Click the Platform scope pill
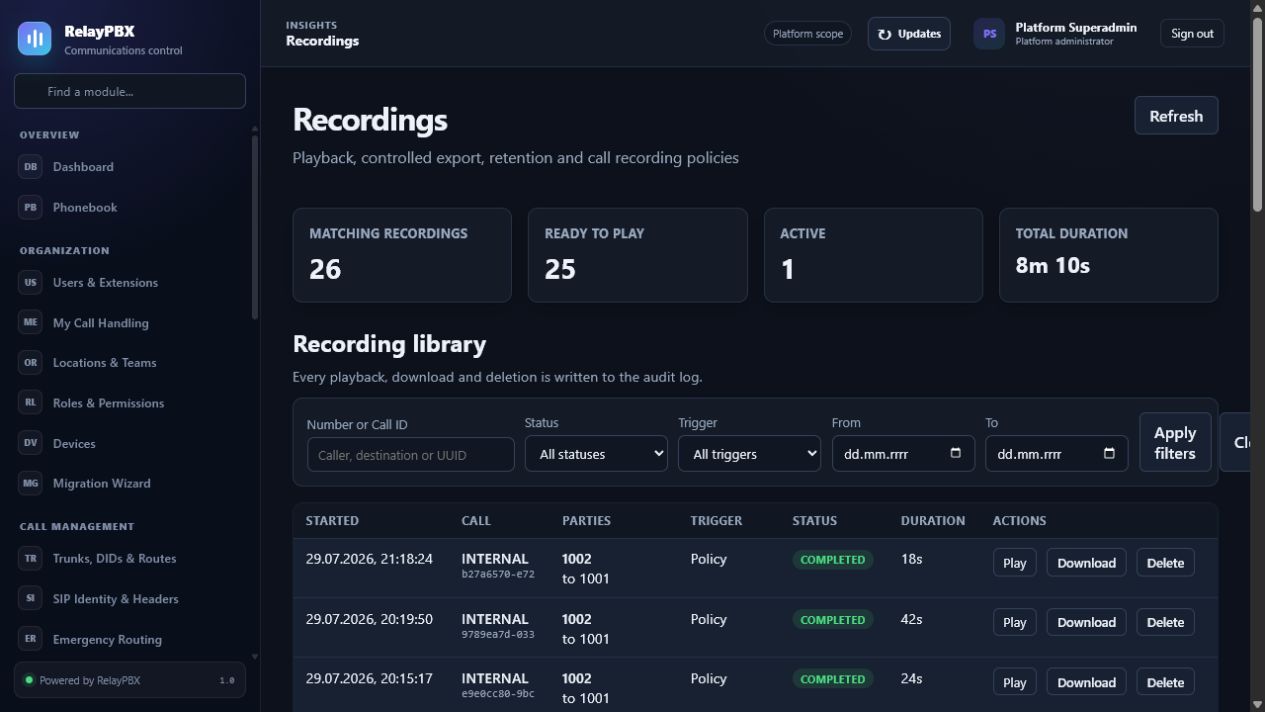The width and height of the screenshot is (1265, 712). (x=808, y=33)
